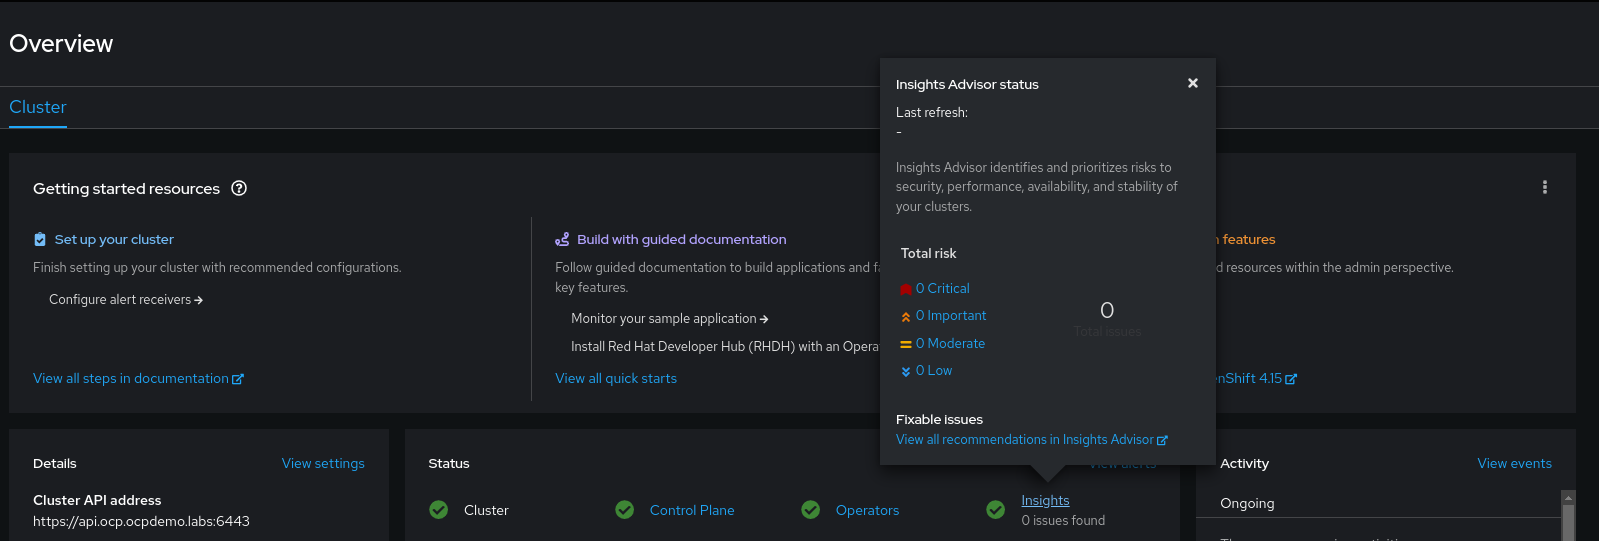Click the orange Important risk icon
The image size is (1599, 541).
pyautogui.click(x=905, y=316)
